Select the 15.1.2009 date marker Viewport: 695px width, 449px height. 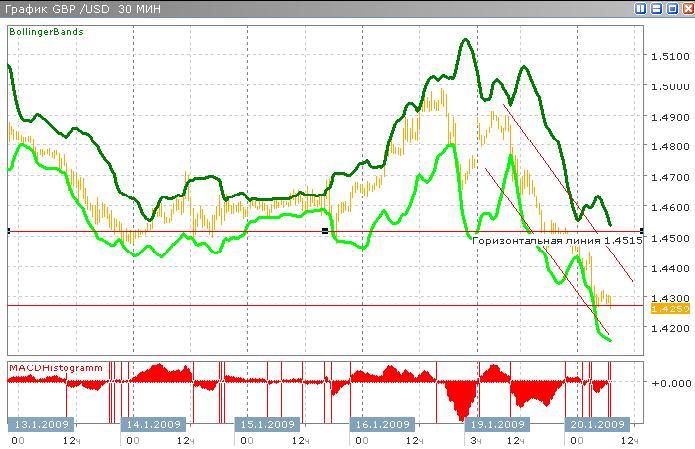[x=267, y=424]
